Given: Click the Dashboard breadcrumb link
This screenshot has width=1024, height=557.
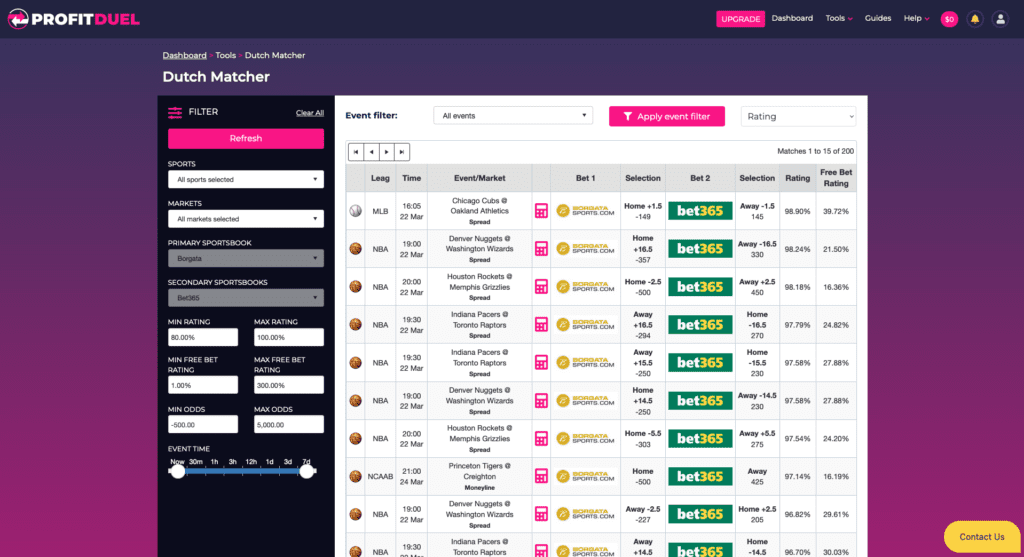Looking at the screenshot, I should (184, 56).
